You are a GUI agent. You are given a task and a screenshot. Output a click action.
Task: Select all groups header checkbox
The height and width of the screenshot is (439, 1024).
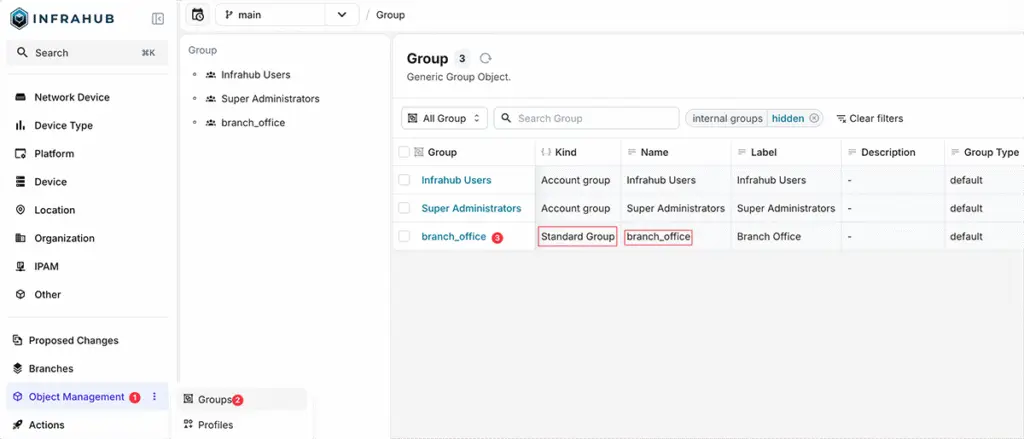click(x=404, y=152)
